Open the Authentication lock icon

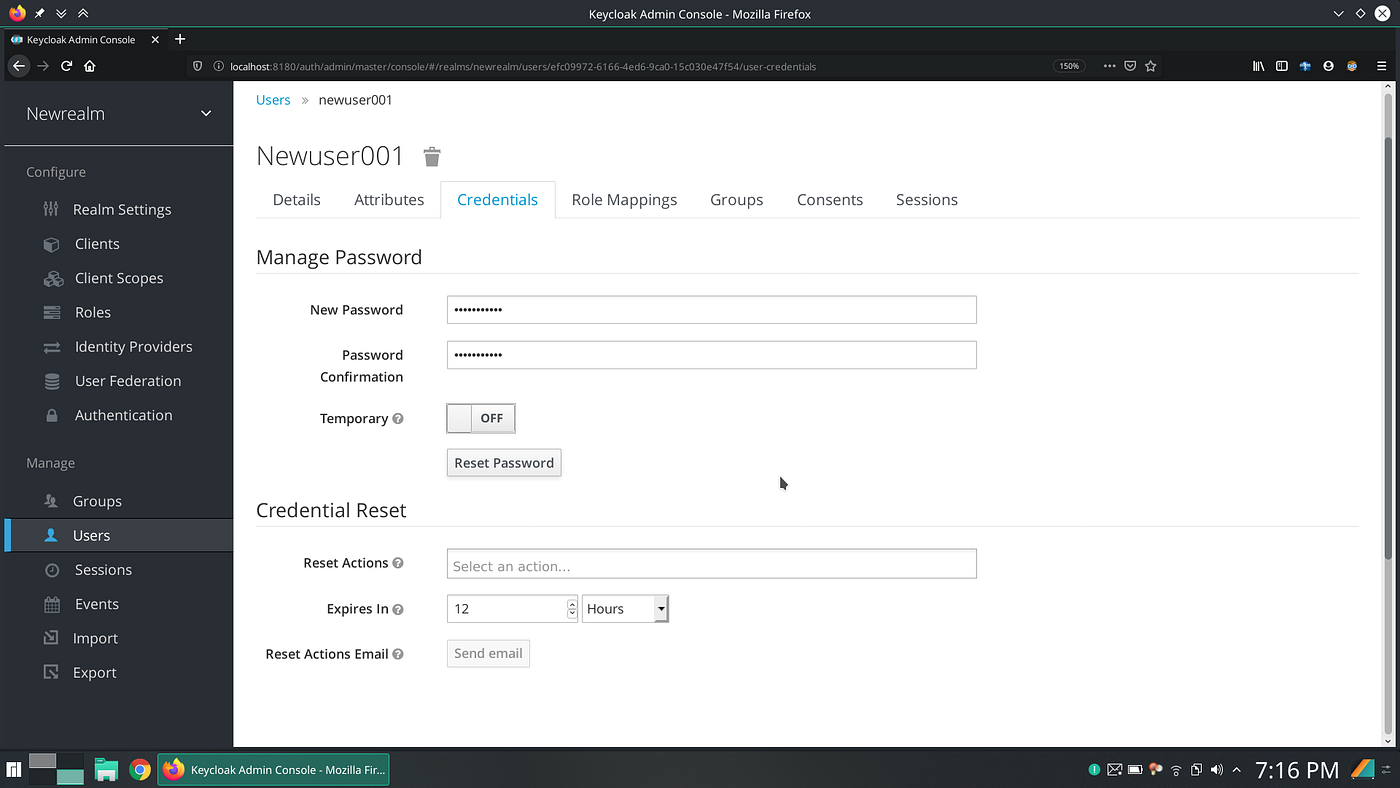pyautogui.click(x=52, y=415)
